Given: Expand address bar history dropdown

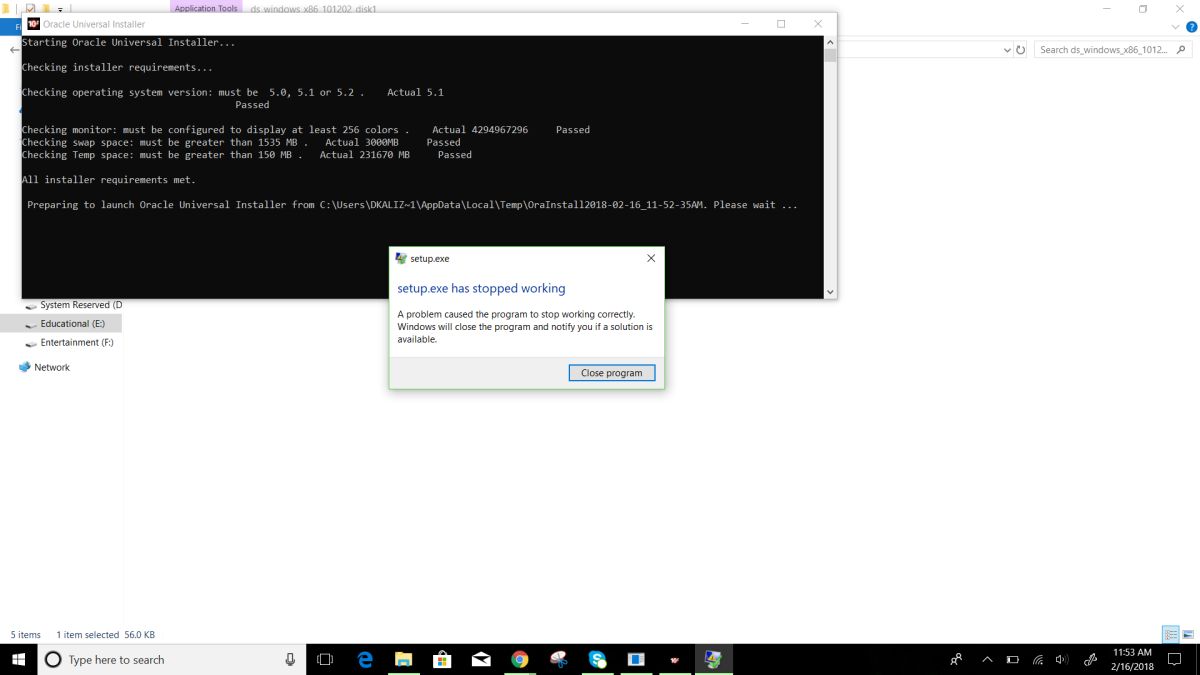Looking at the screenshot, I should click(x=1007, y=49).
